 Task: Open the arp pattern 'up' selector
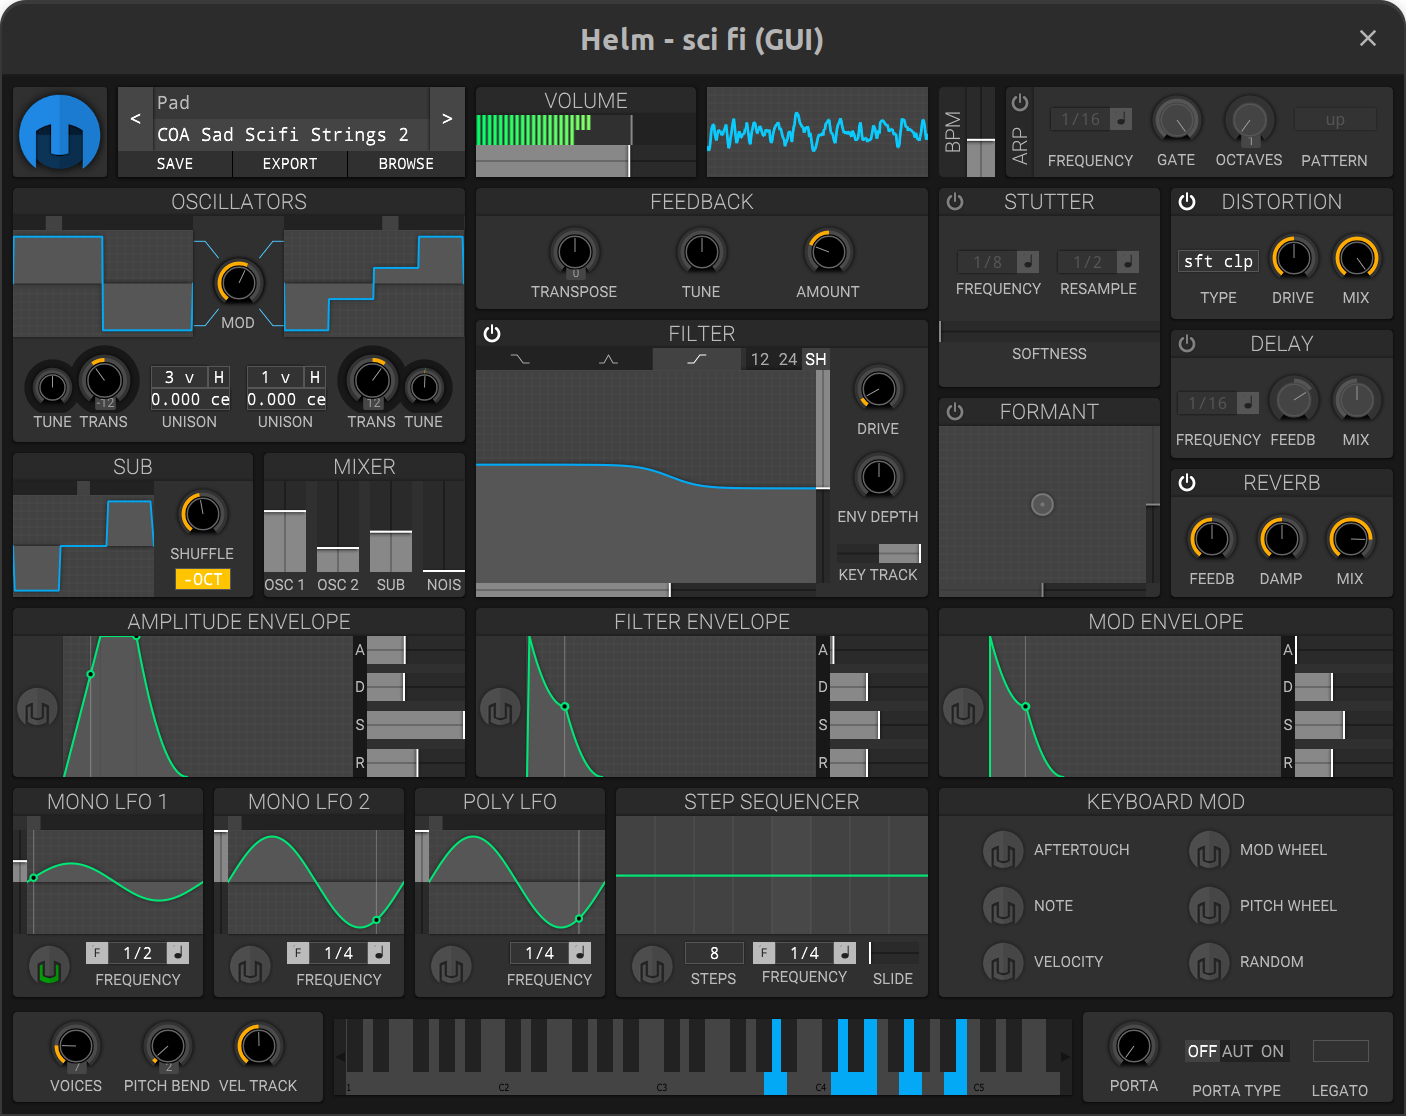[x=1335, y=119]
